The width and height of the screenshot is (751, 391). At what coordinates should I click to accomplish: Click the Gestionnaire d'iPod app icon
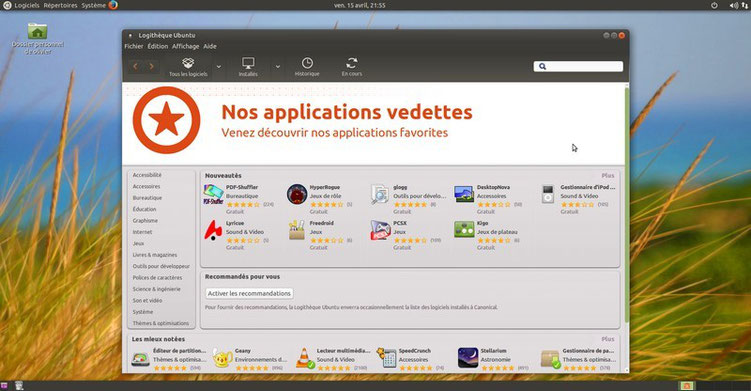(x=548, y=195)
